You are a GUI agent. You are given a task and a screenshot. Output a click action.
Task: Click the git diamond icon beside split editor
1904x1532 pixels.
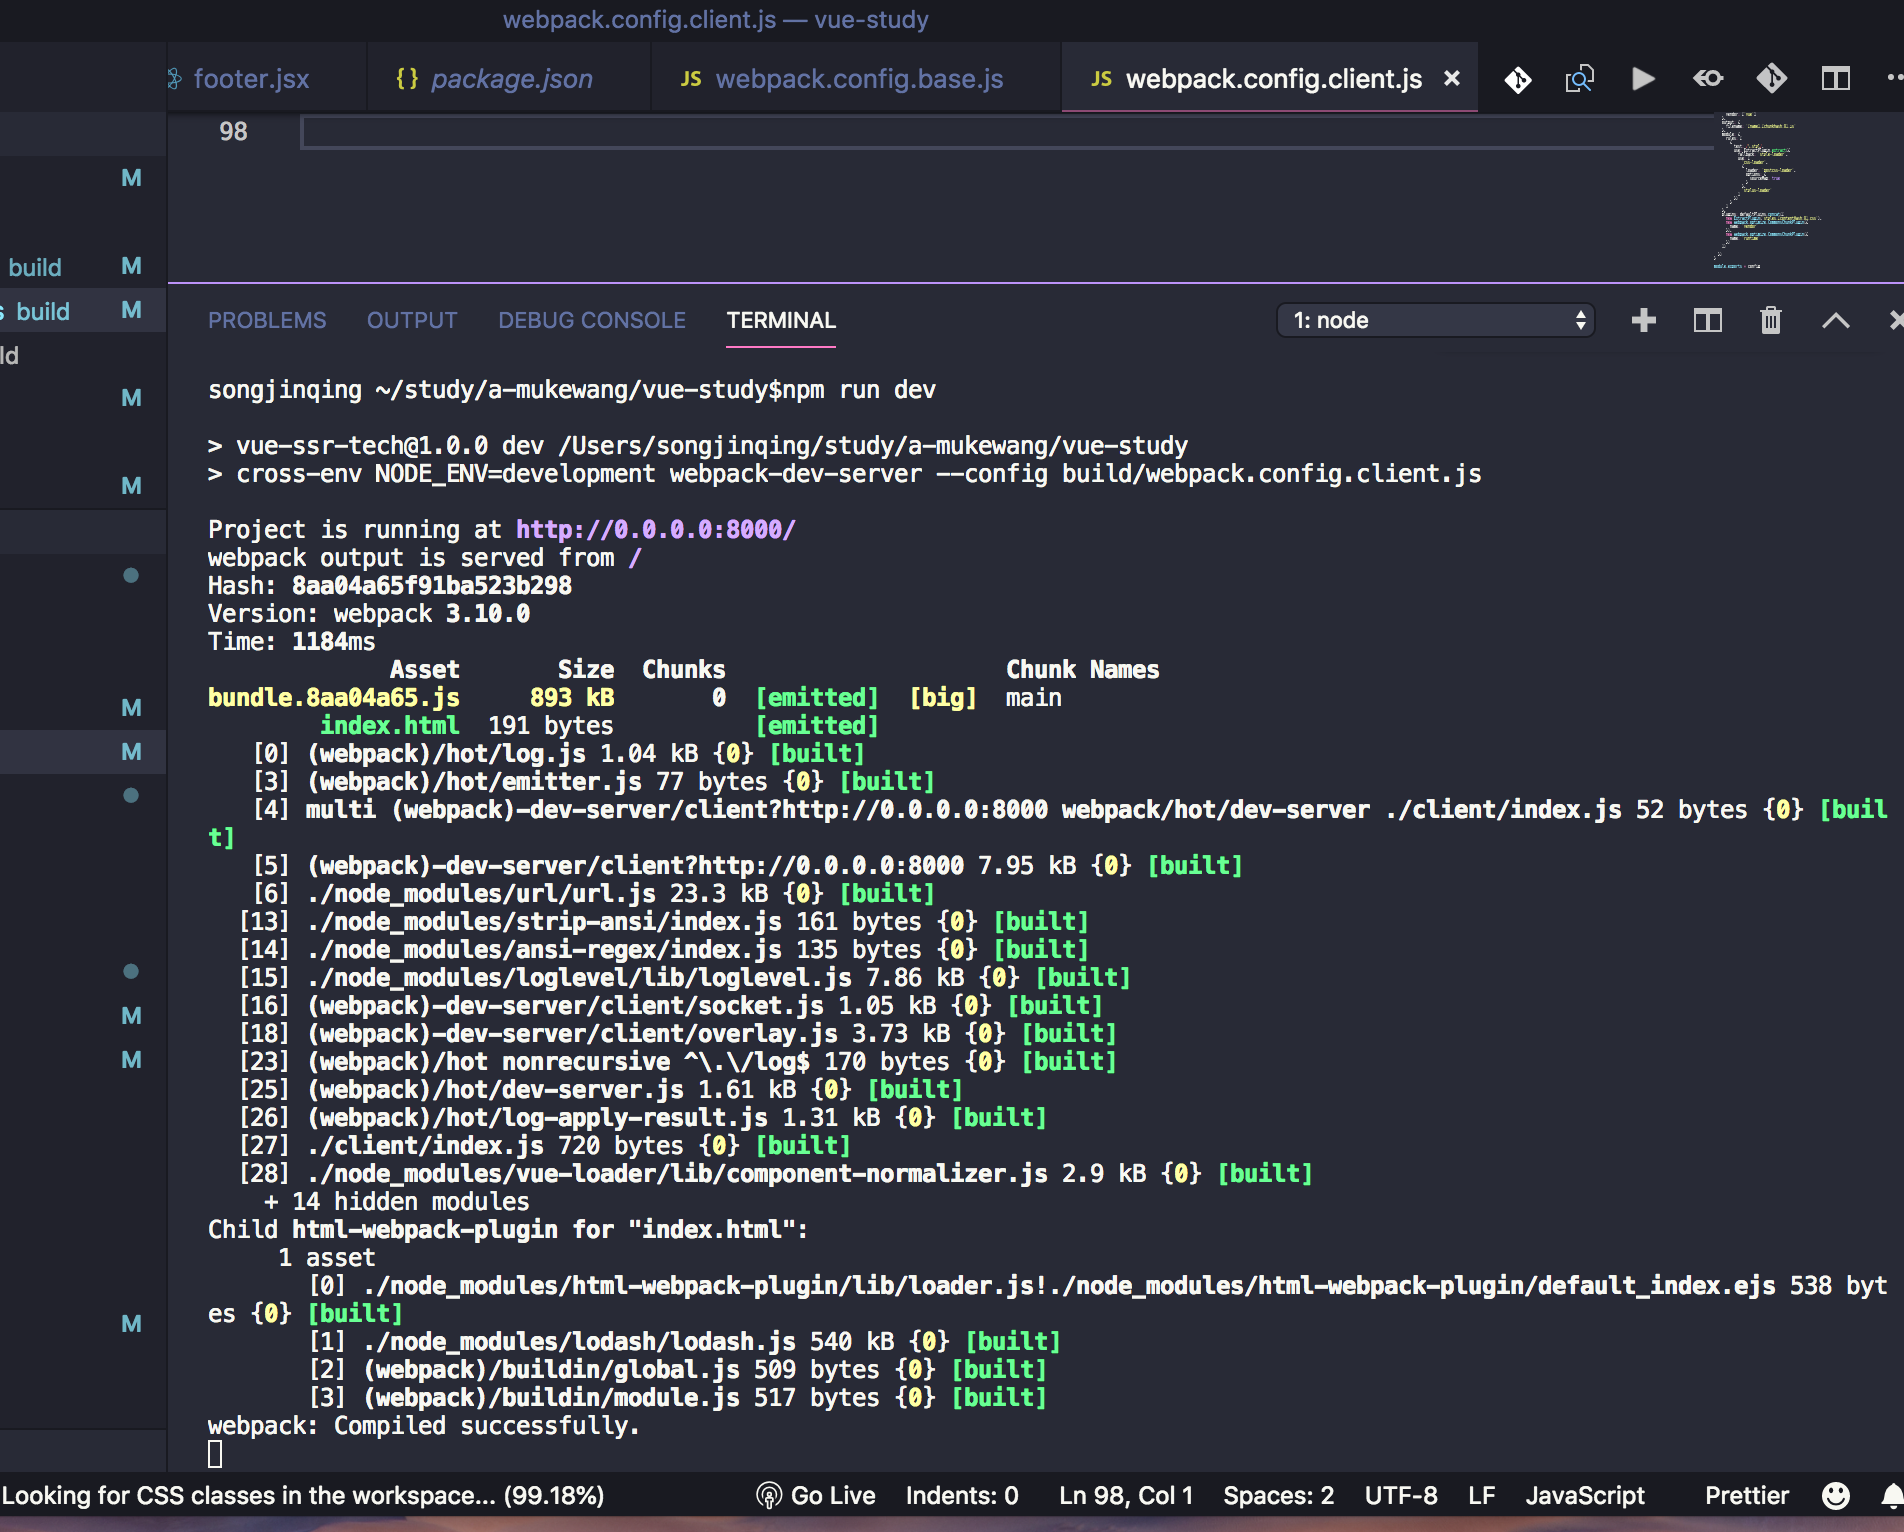(1771, 79)
